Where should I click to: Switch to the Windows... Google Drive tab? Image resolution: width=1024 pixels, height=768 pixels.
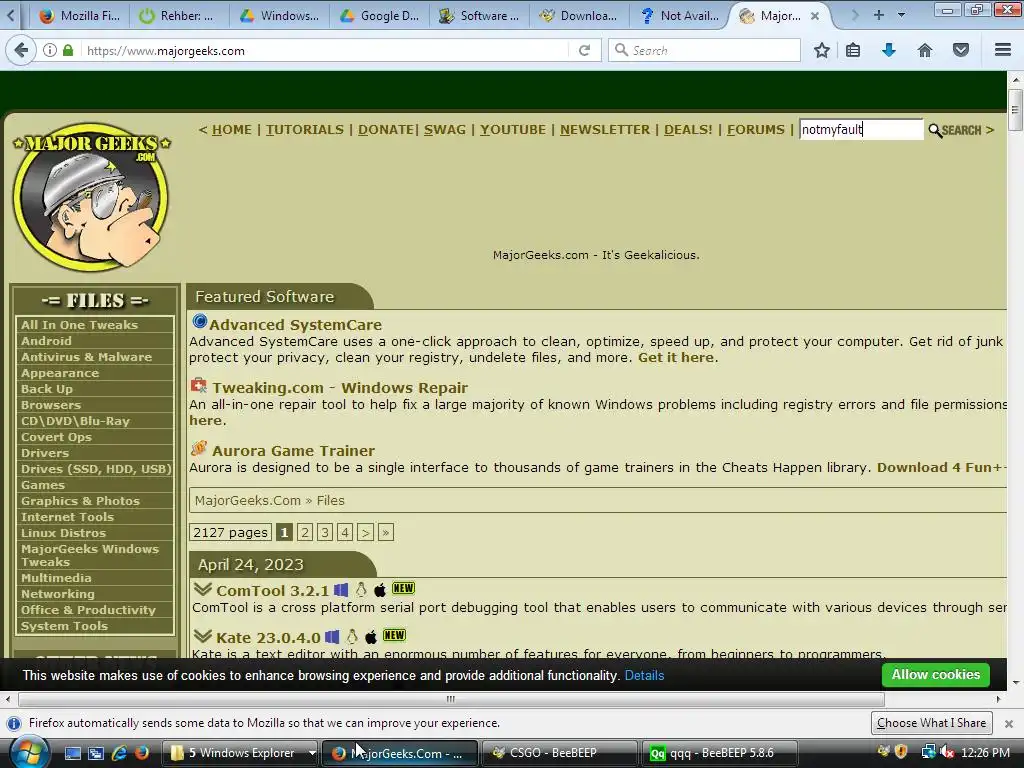click(x=279, y=16)
